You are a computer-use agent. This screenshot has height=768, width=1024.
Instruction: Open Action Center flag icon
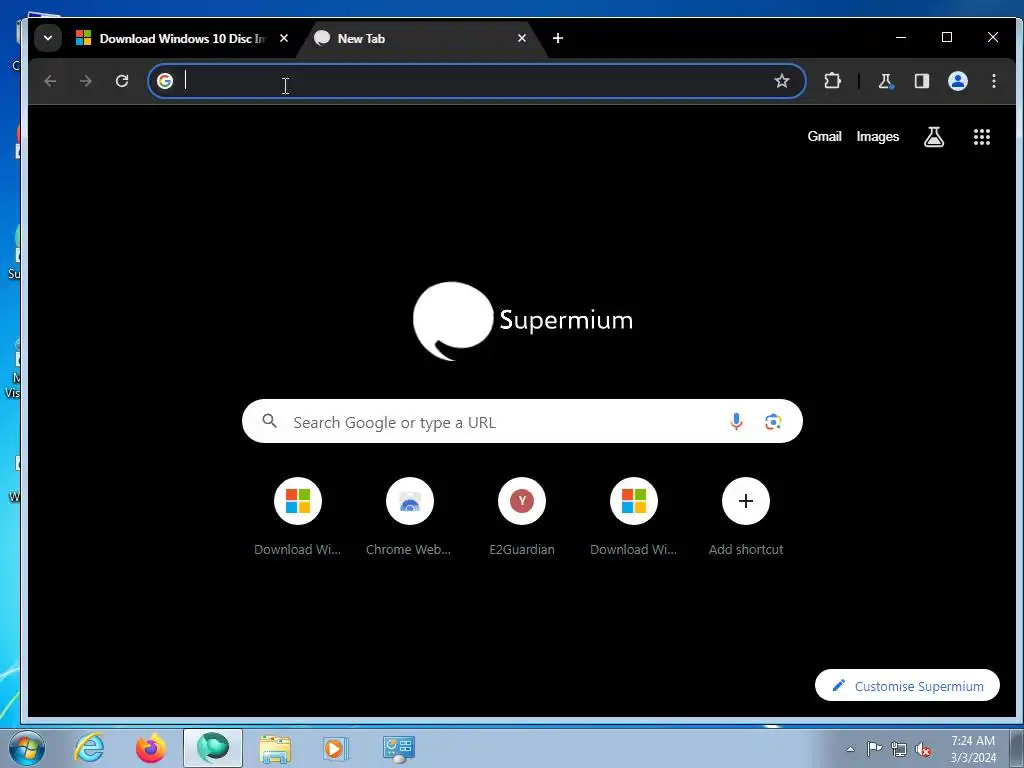pos(874,749)
